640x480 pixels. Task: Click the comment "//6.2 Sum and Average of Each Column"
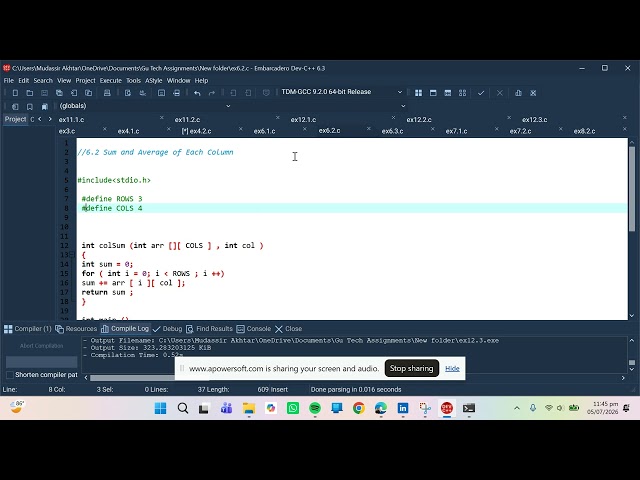tap(155, 152)
